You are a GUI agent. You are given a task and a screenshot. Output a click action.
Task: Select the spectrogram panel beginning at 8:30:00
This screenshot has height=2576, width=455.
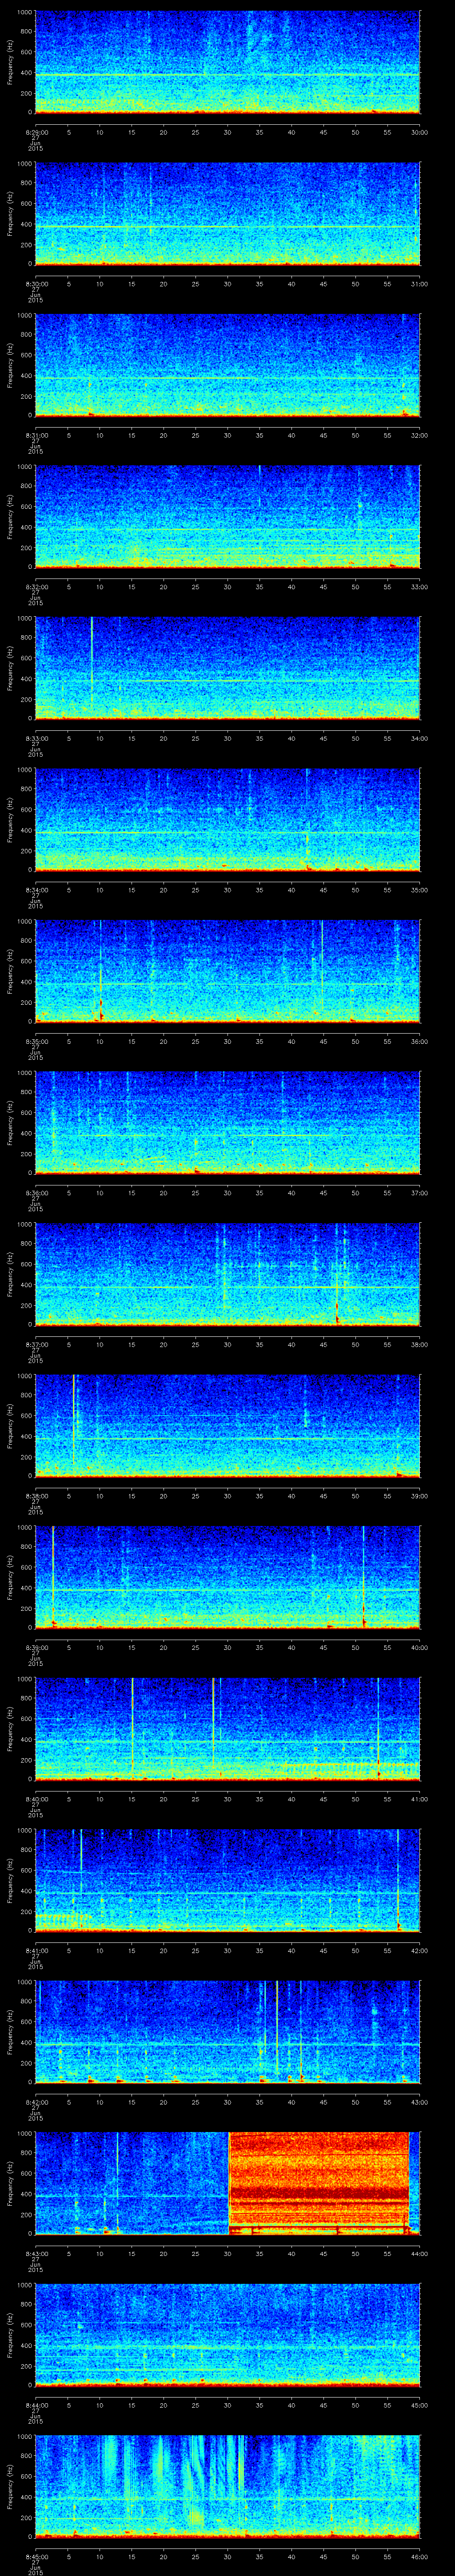point(227,214)
